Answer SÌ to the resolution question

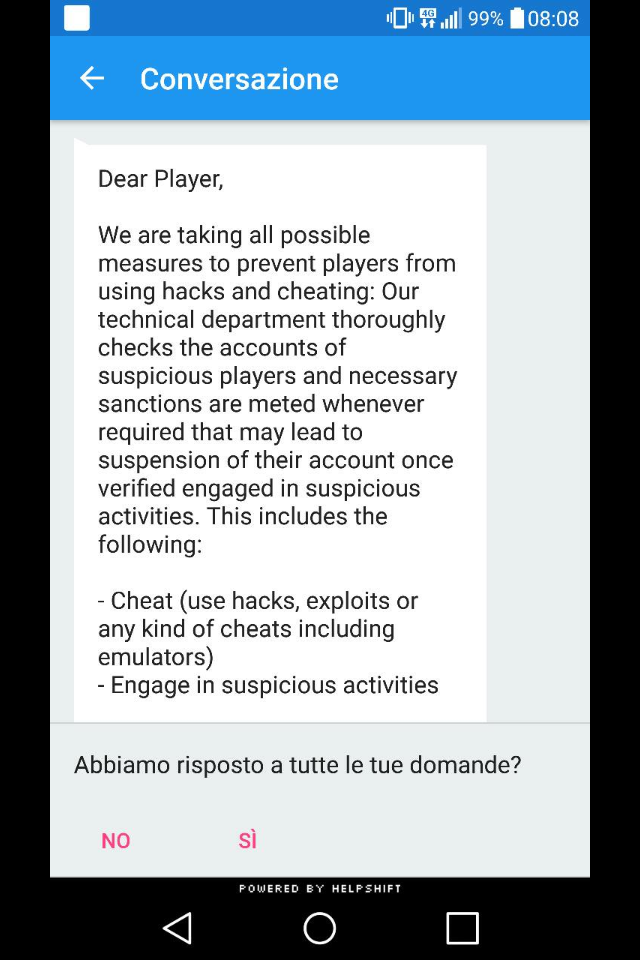247,840
